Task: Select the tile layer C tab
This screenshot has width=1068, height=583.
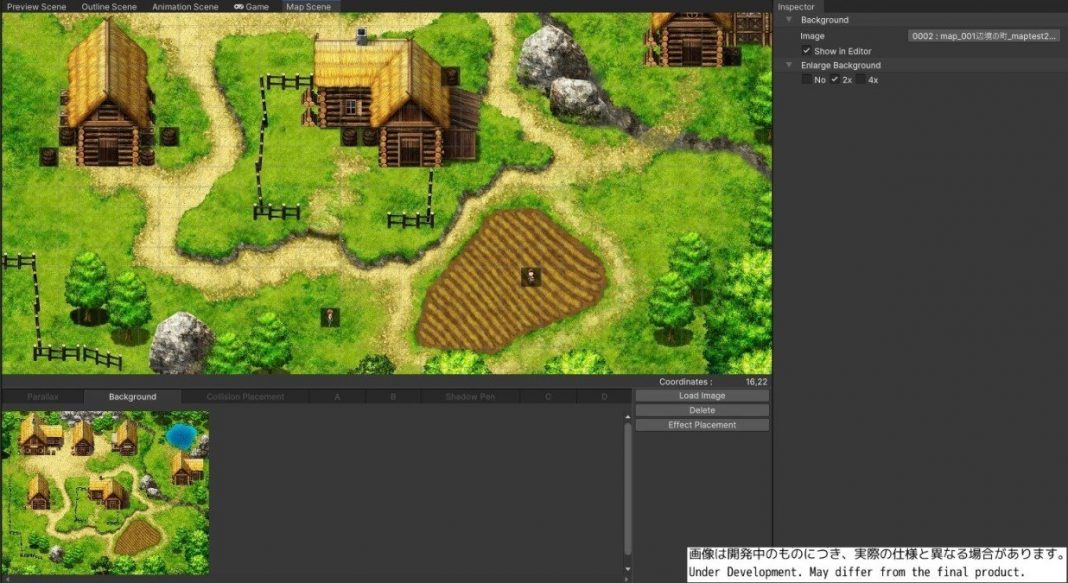Action: coord(548,396)
